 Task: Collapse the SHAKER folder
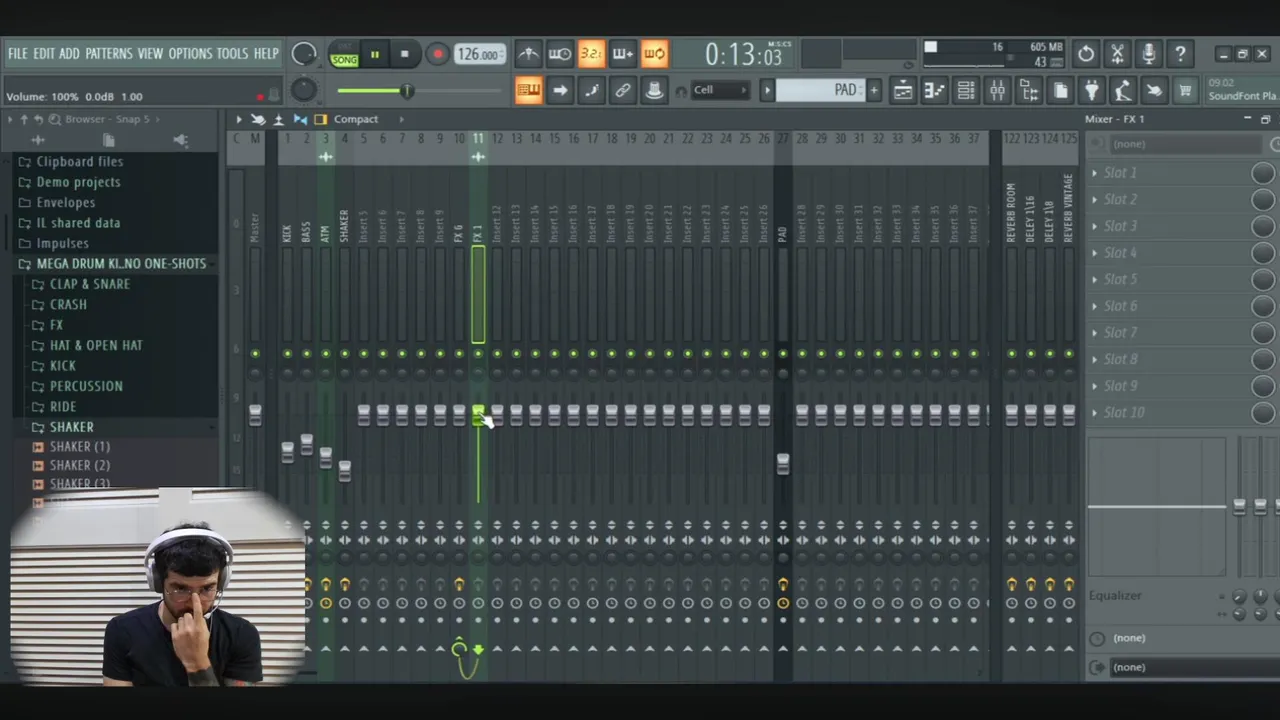pos(72,427)
